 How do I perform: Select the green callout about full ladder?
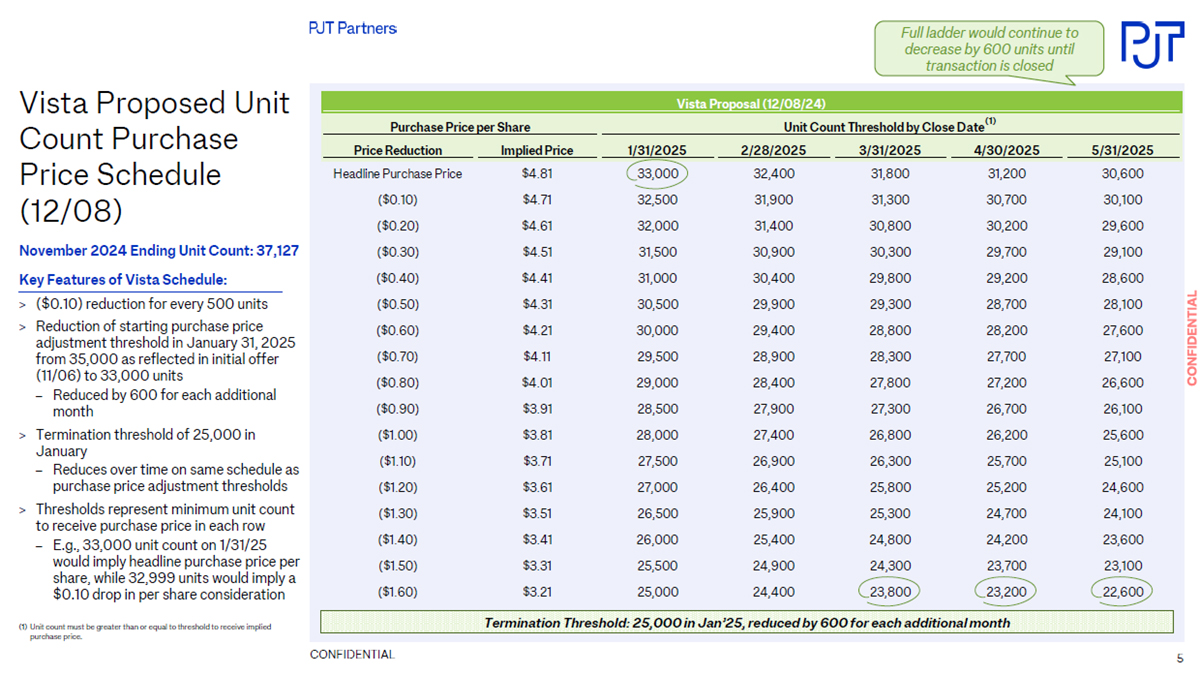[990, 49]
